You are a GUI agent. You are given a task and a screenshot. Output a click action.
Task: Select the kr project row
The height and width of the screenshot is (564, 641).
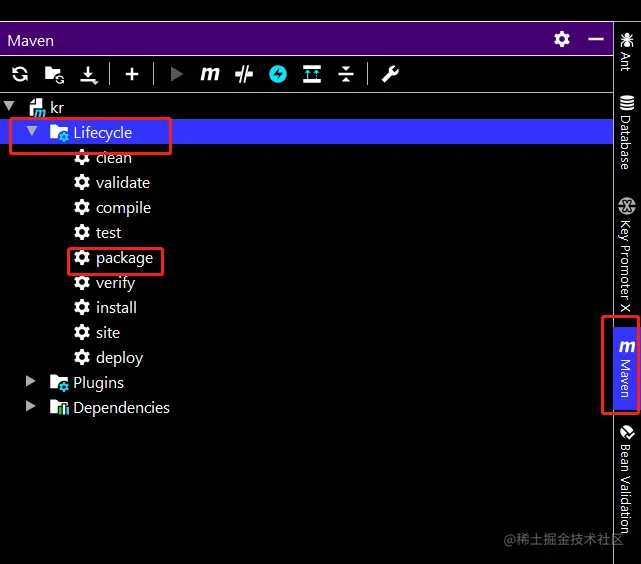pos(307,107)
